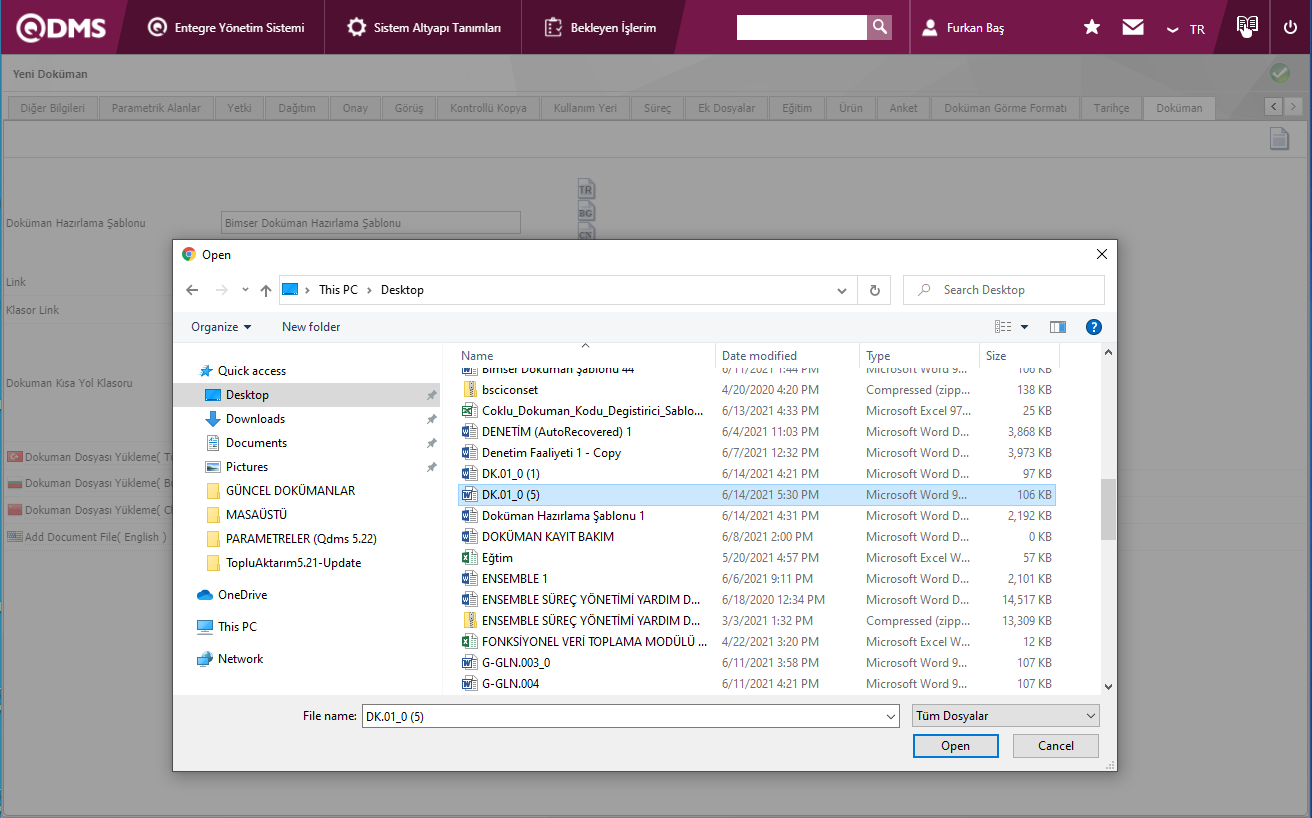
Task: Open the TR language selector
Action: 1186,29
